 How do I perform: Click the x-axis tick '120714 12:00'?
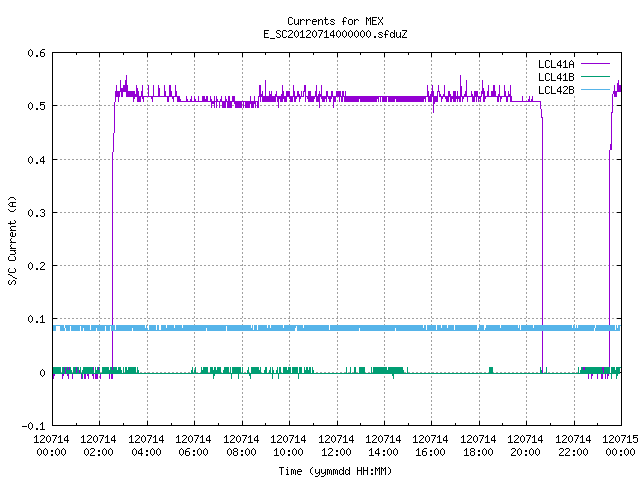pos(336,445)
